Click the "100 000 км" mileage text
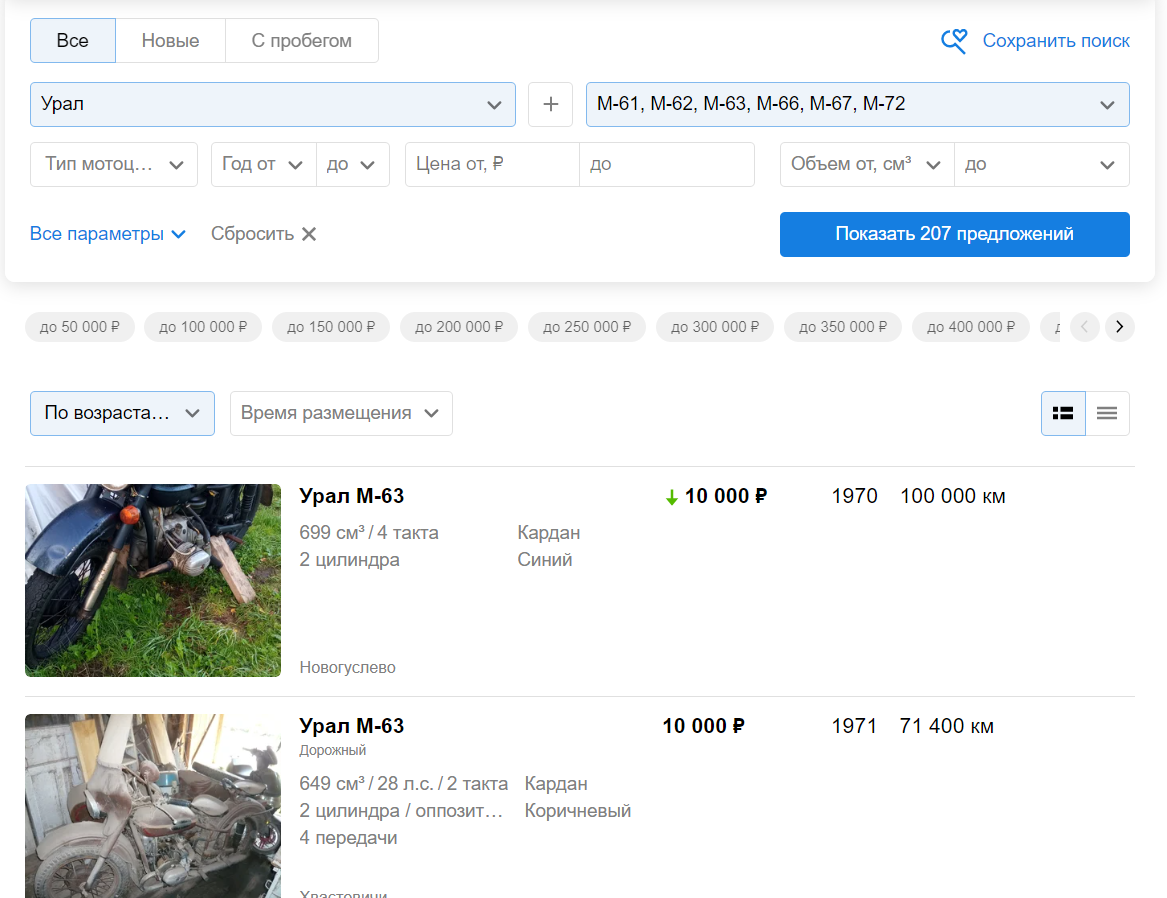The height and width of the screenshot is (898, 1167). 953,496
